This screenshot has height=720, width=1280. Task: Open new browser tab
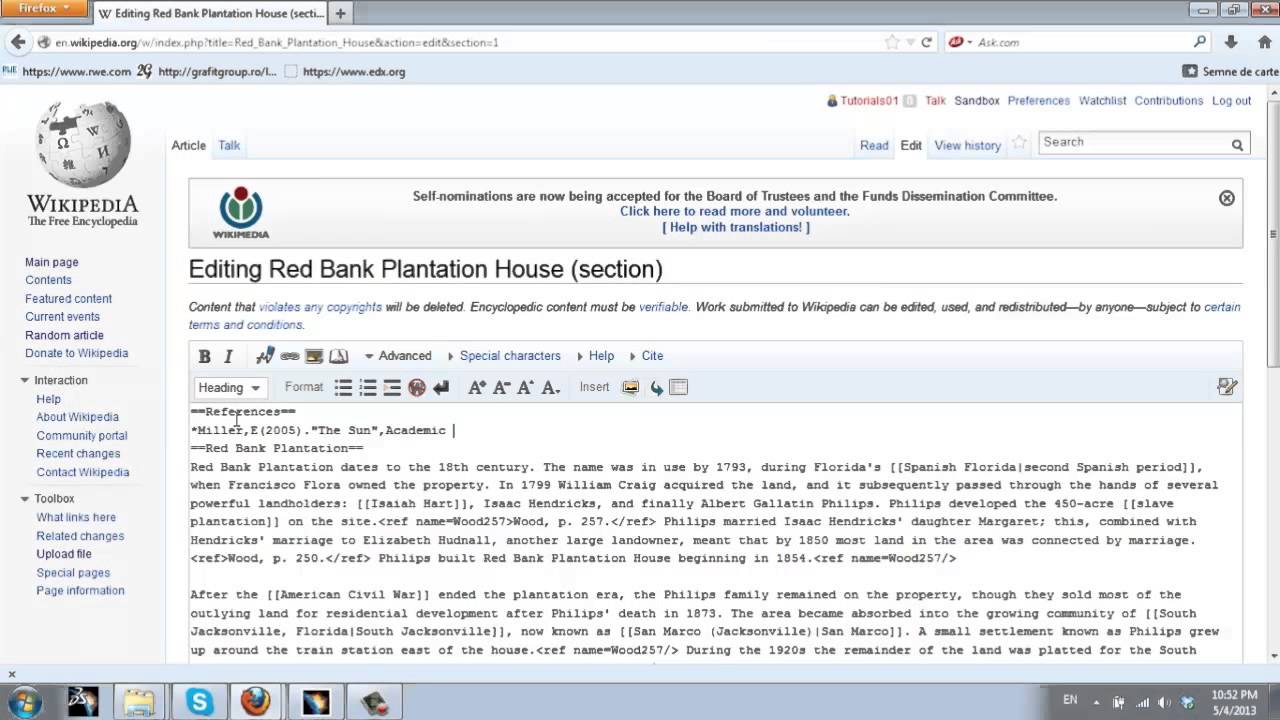[340, 13]
